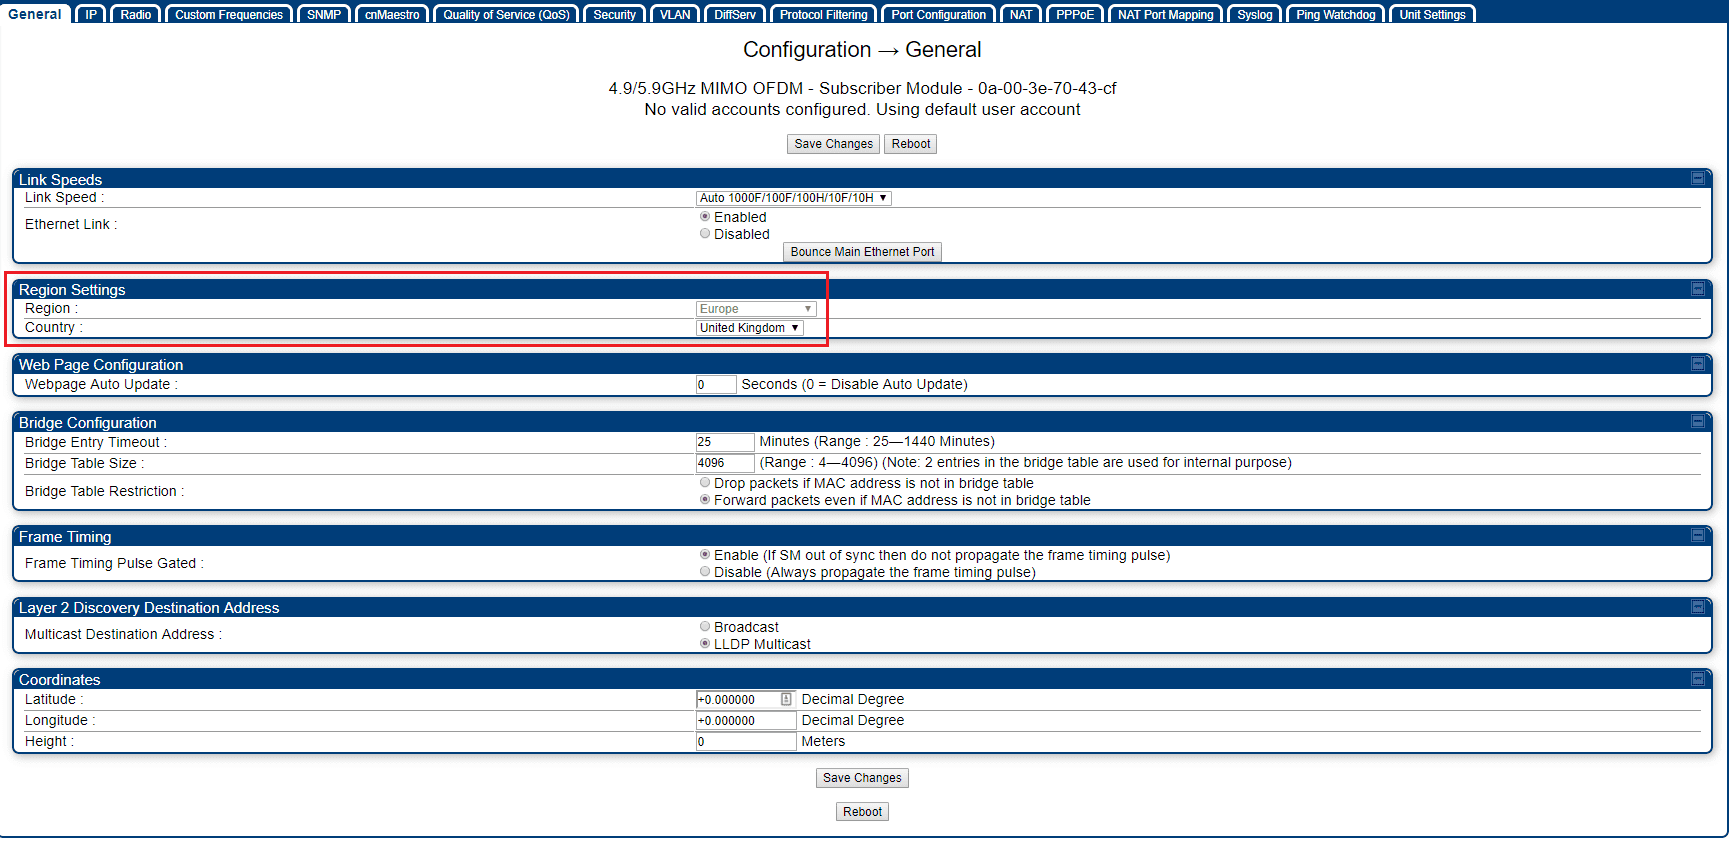The width and height of the screenshot is (1736, 846).
Task: Collapse the Link Speeds section icon
Action: click(x=1697, y=179)
